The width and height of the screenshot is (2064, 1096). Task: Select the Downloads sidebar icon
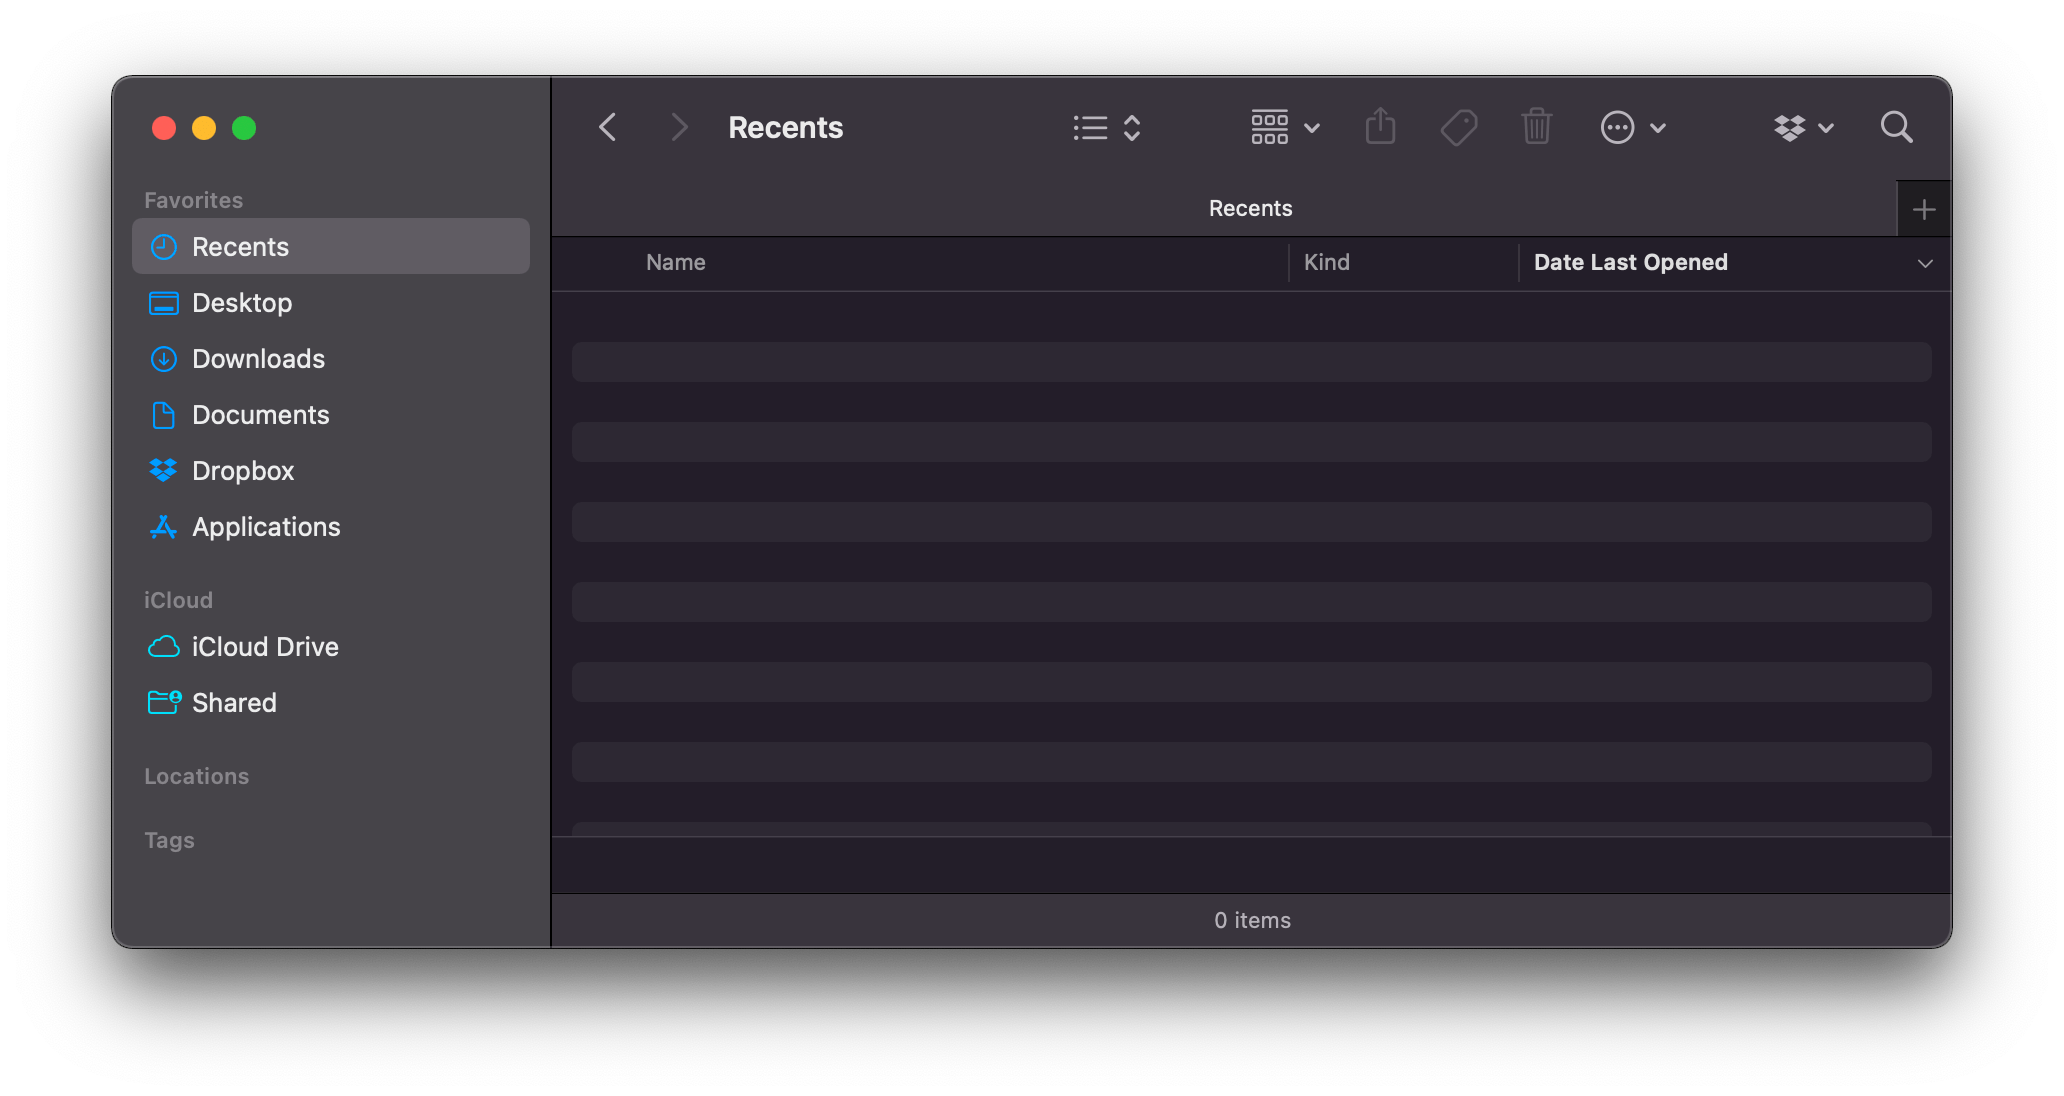point(163,358)
